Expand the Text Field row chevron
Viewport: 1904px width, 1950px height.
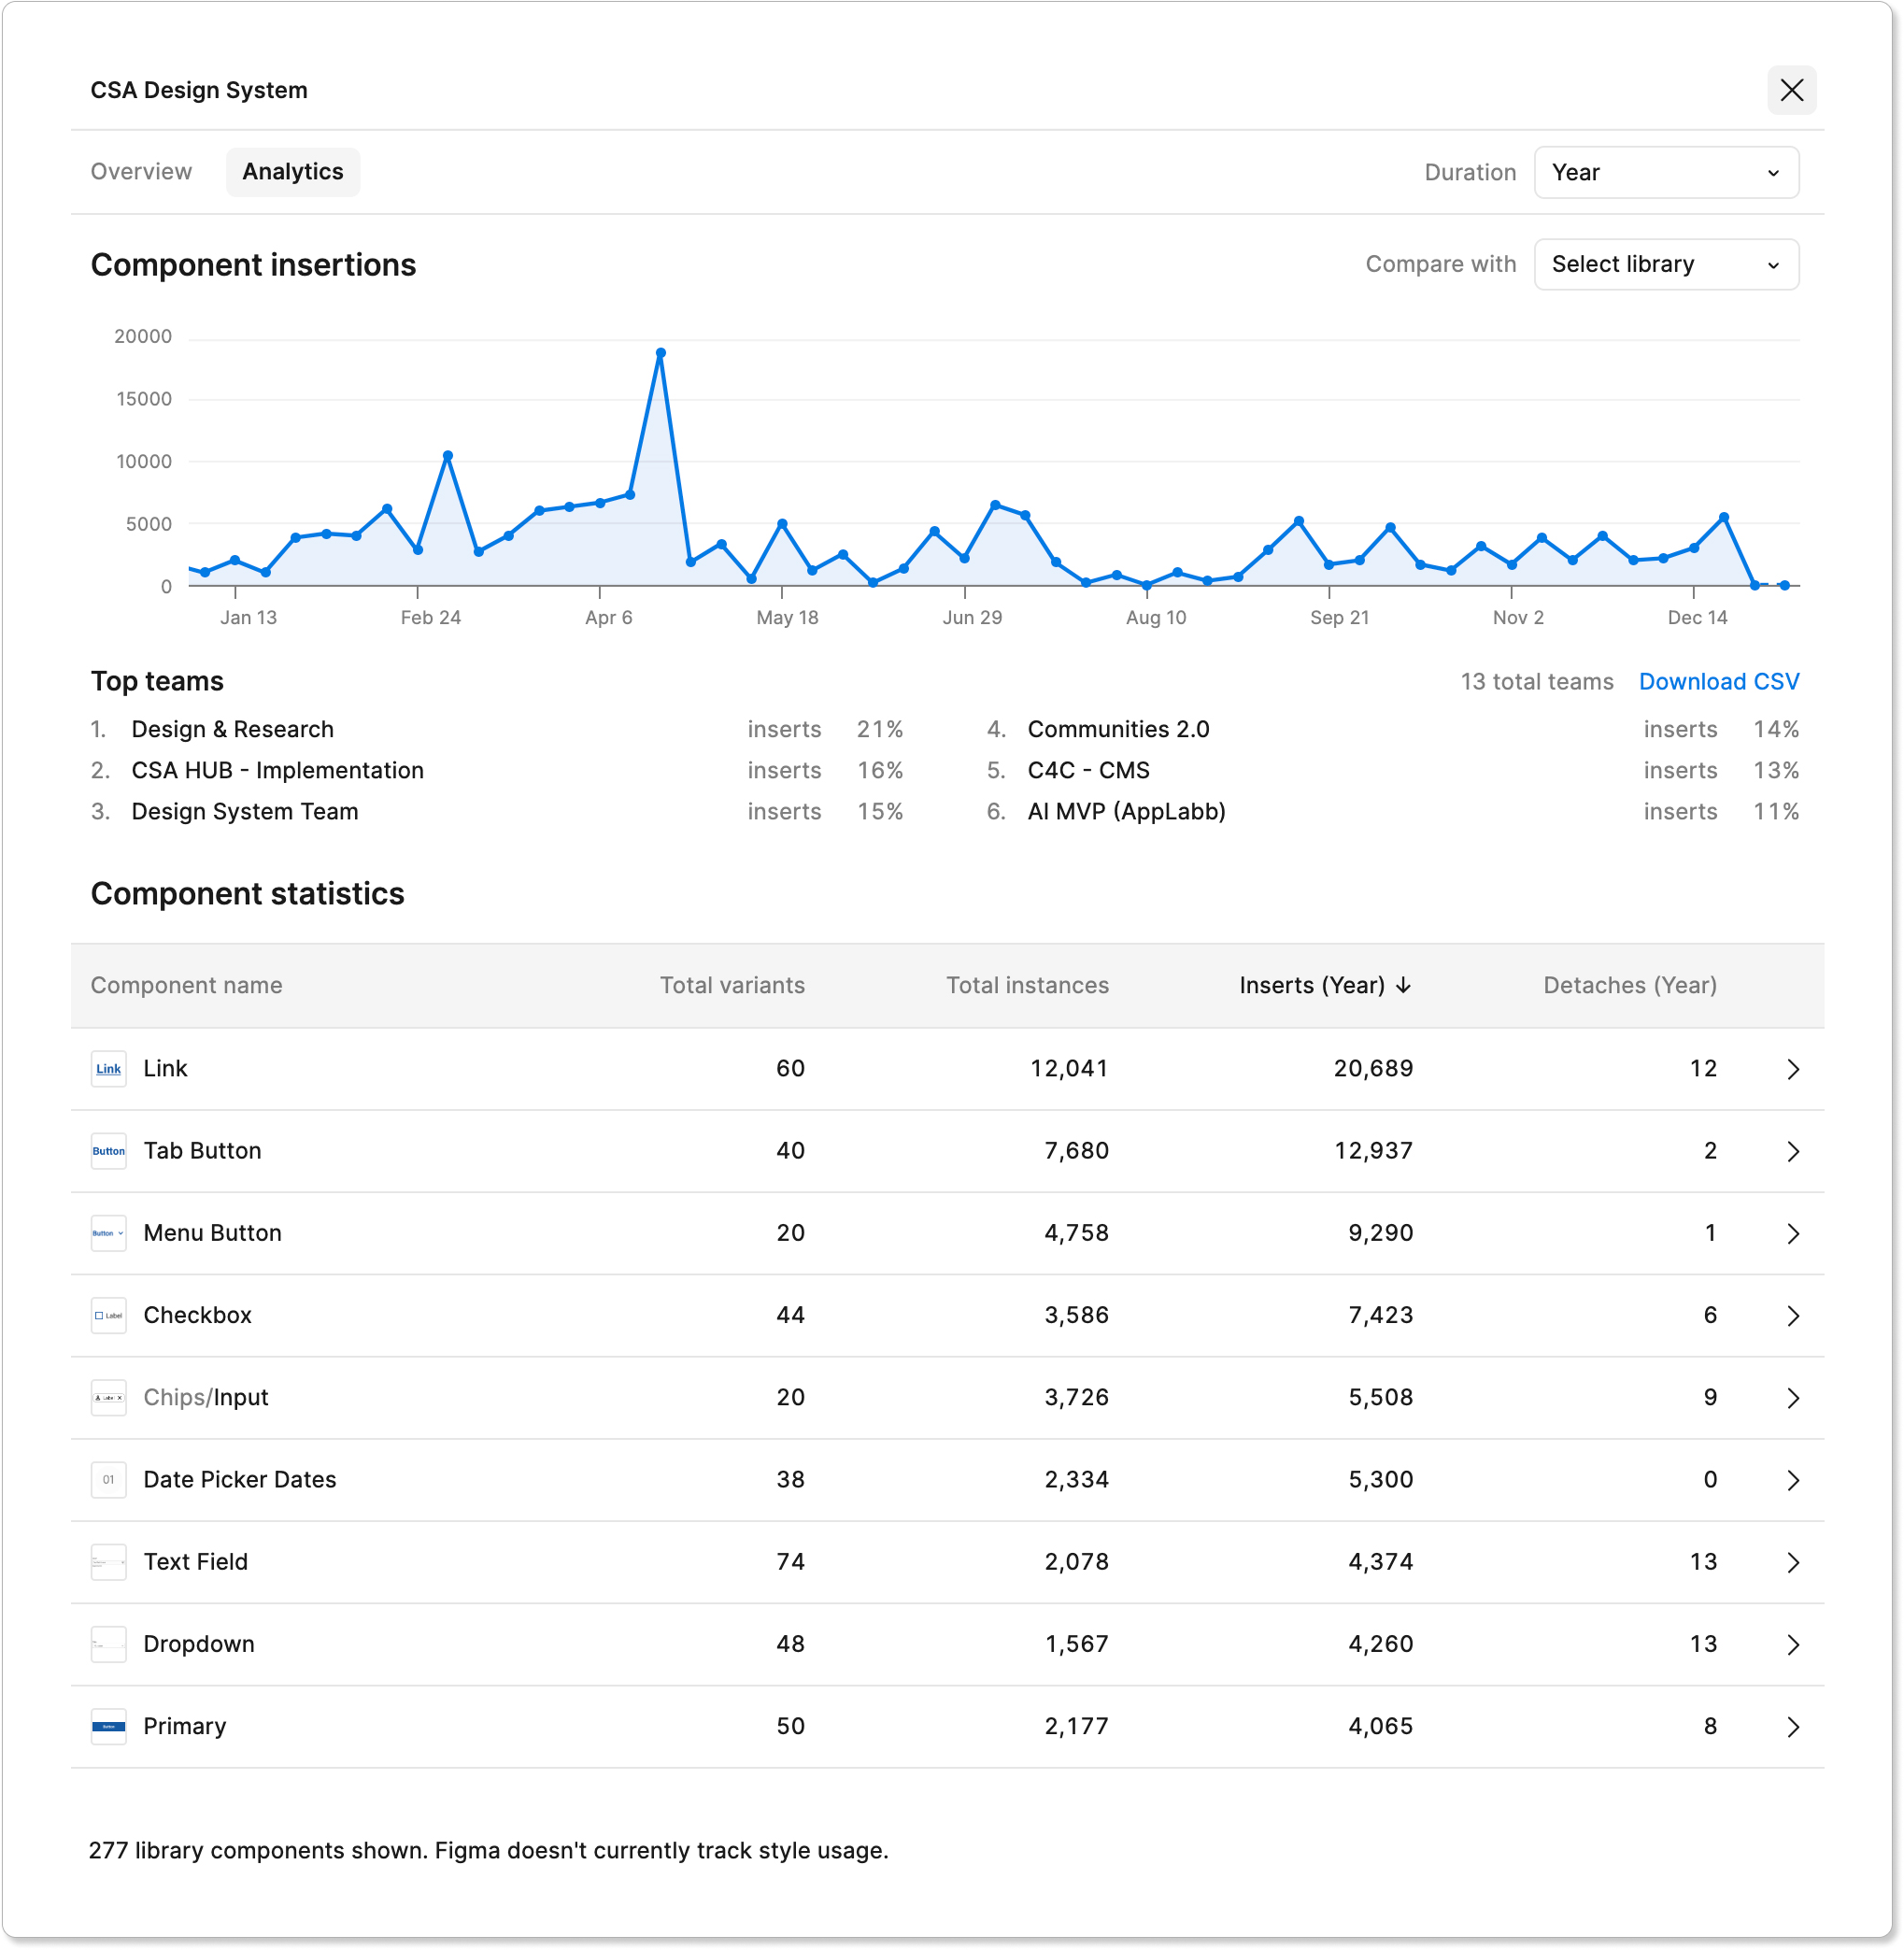(1792, 1562)
